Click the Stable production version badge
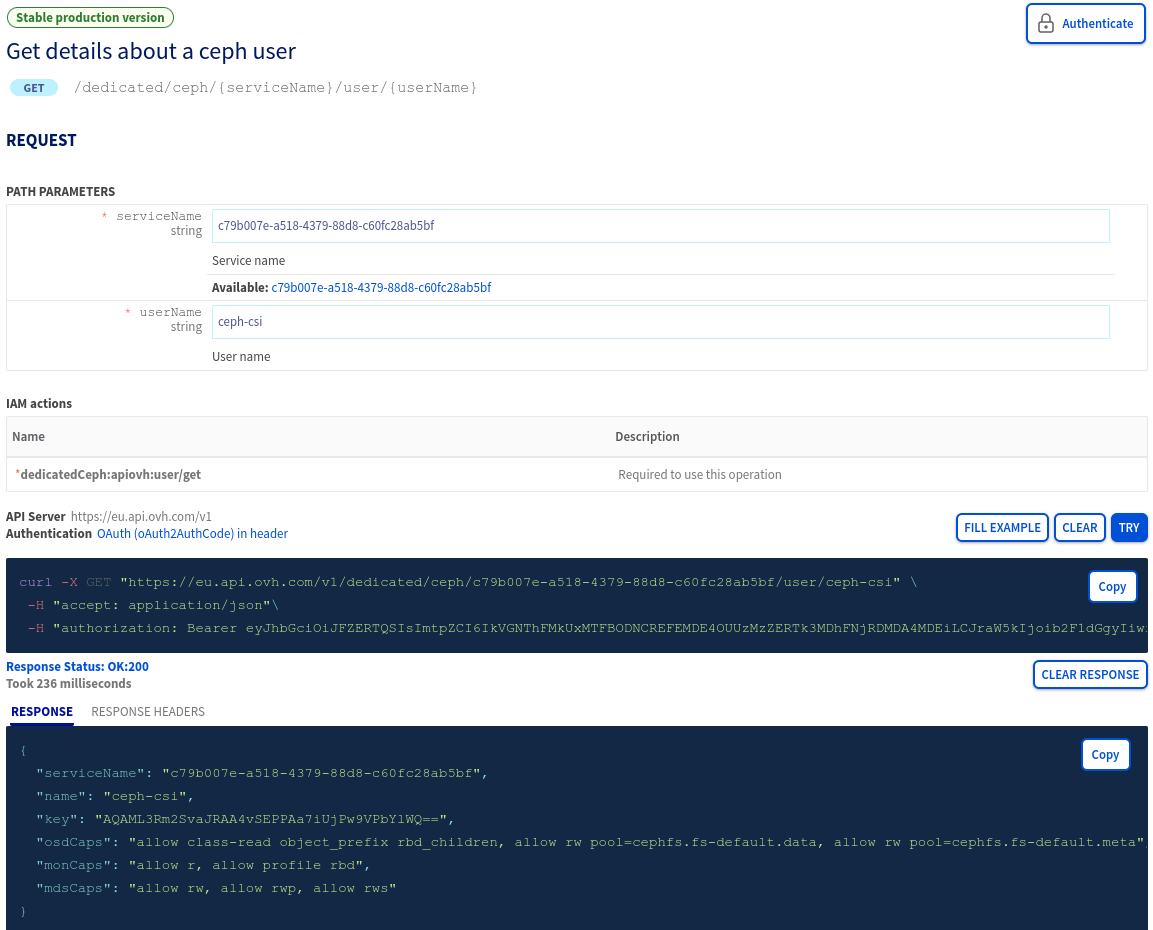The image size is (1153, 930). tap(90, 17)
